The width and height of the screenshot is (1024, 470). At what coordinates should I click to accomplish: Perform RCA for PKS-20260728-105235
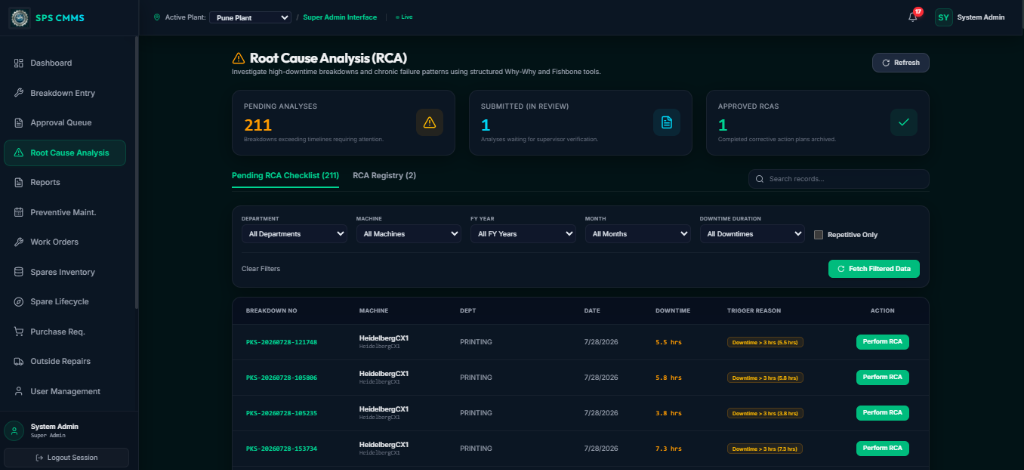(882, 413)
